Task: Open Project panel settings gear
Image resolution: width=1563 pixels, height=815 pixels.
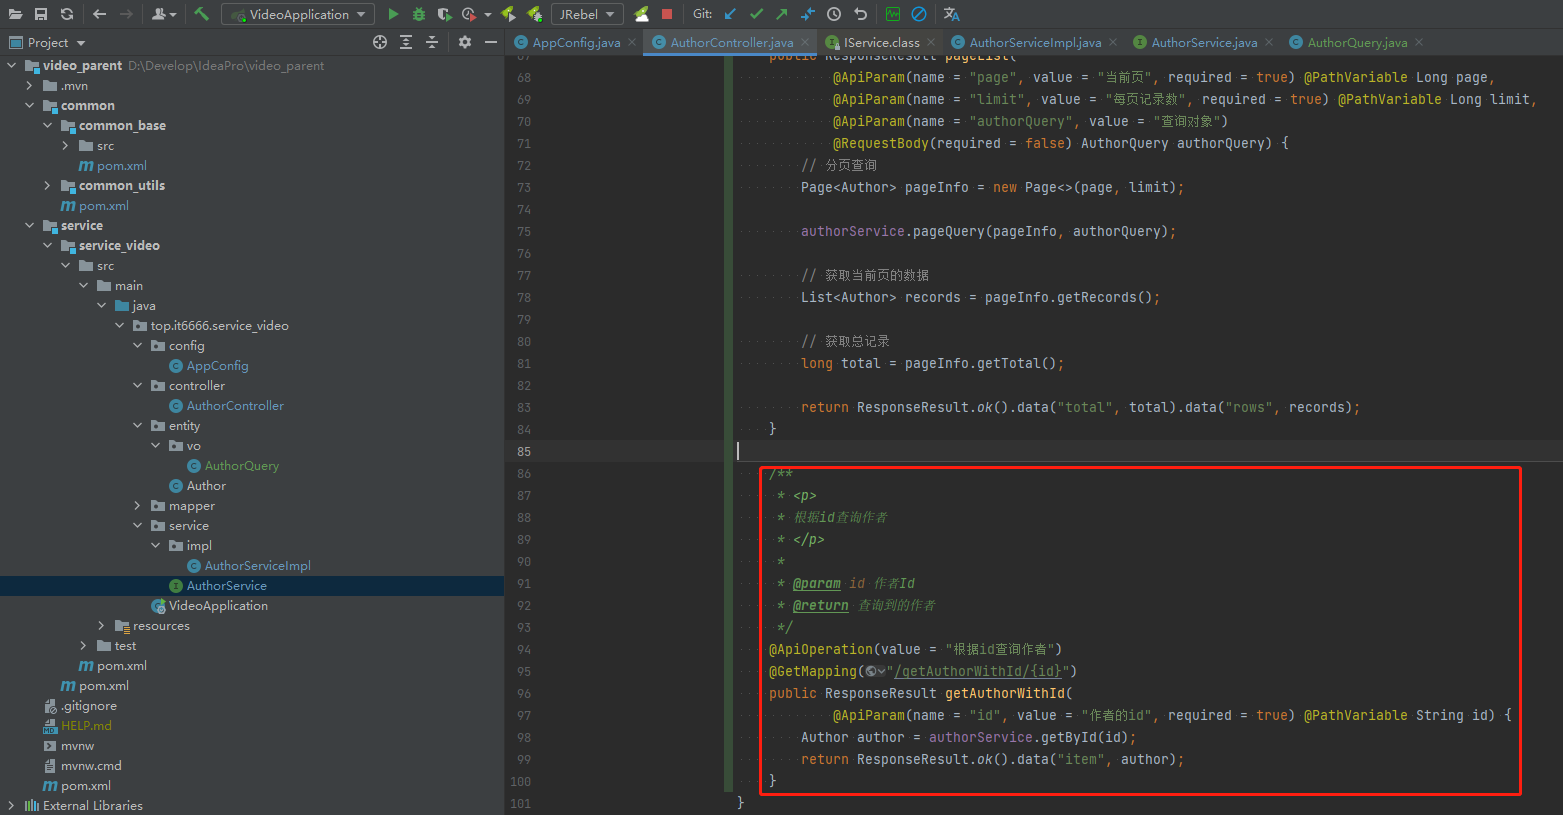Action: [x=465, y=42]
